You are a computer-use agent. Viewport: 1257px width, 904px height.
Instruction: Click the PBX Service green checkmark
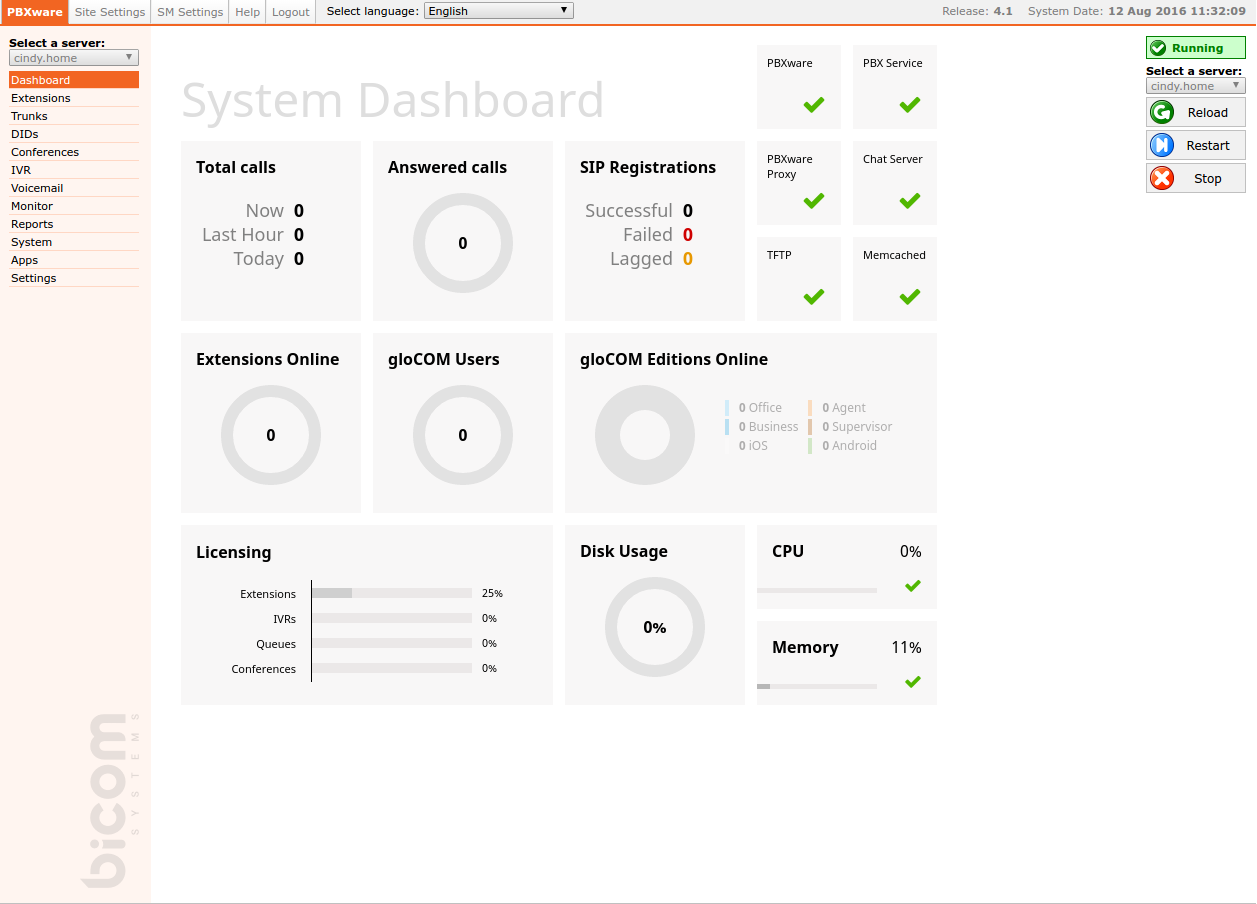click(910, 104)
